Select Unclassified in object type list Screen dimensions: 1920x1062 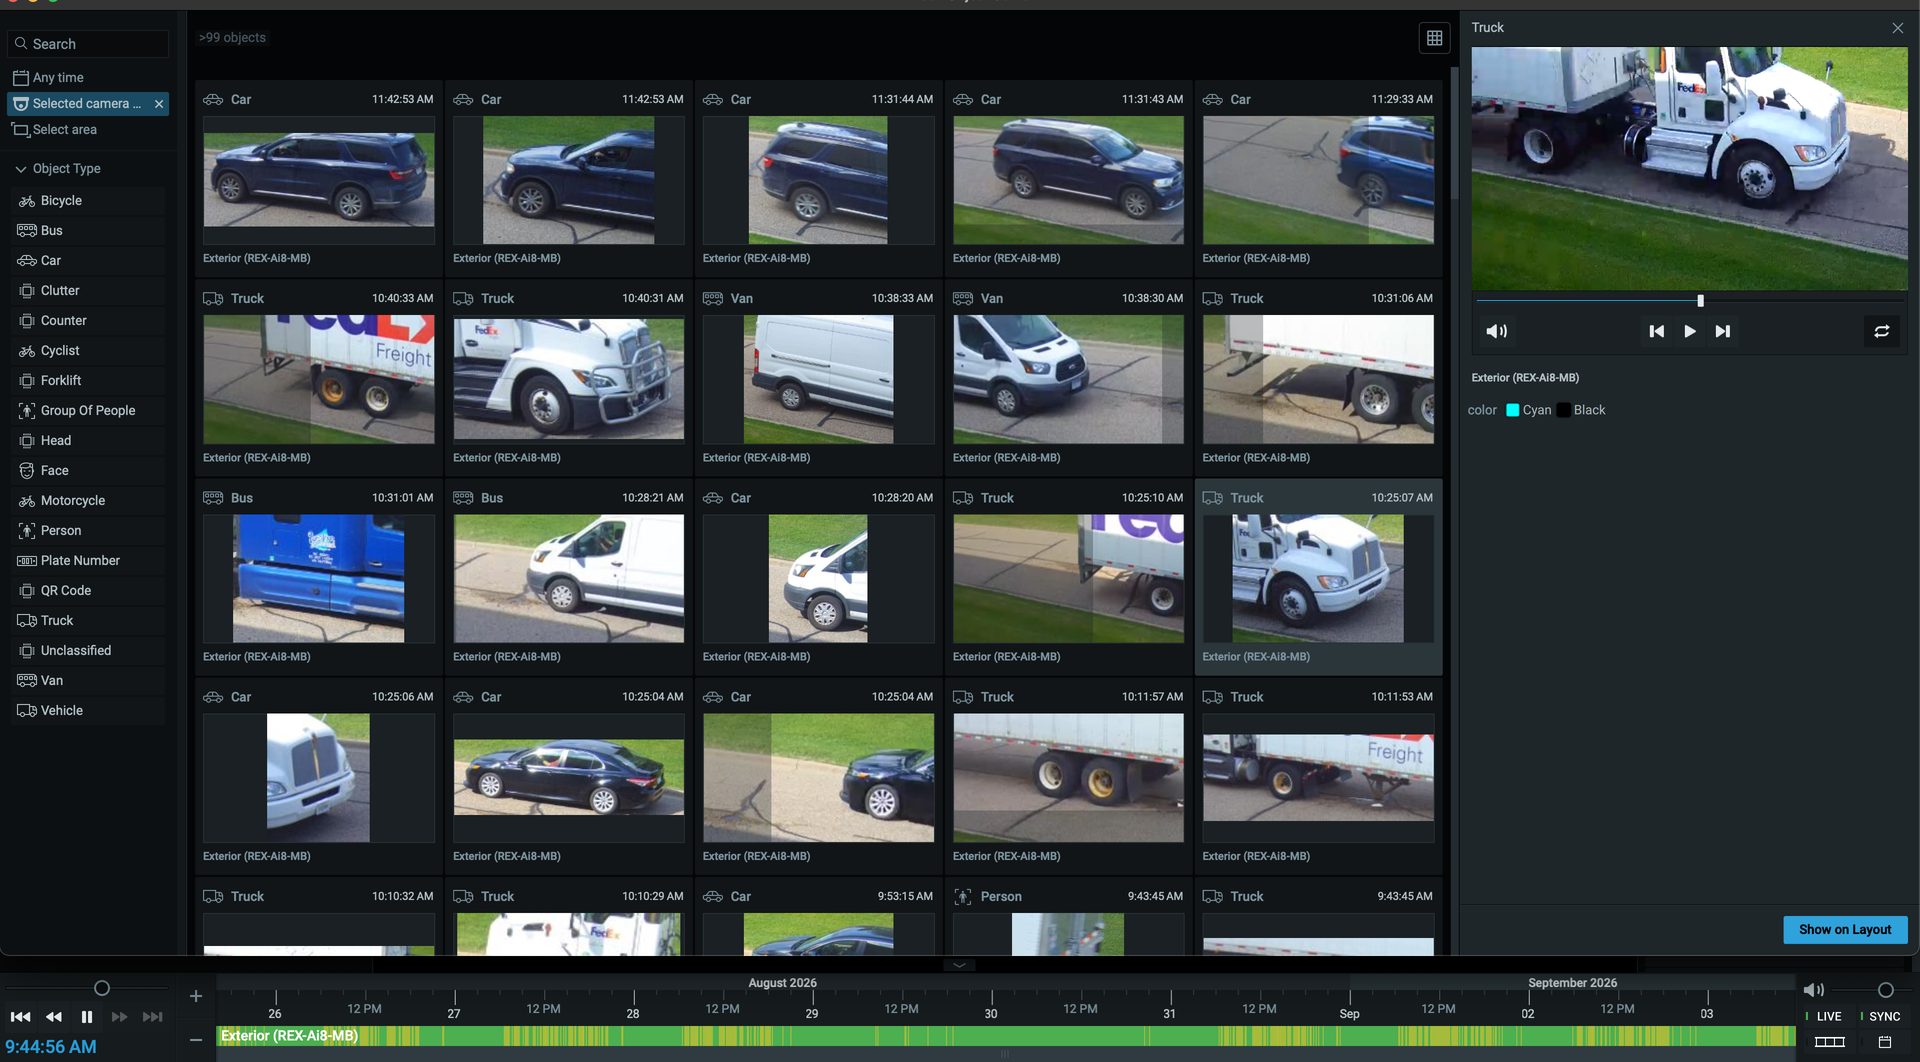(x=87, y=651)
